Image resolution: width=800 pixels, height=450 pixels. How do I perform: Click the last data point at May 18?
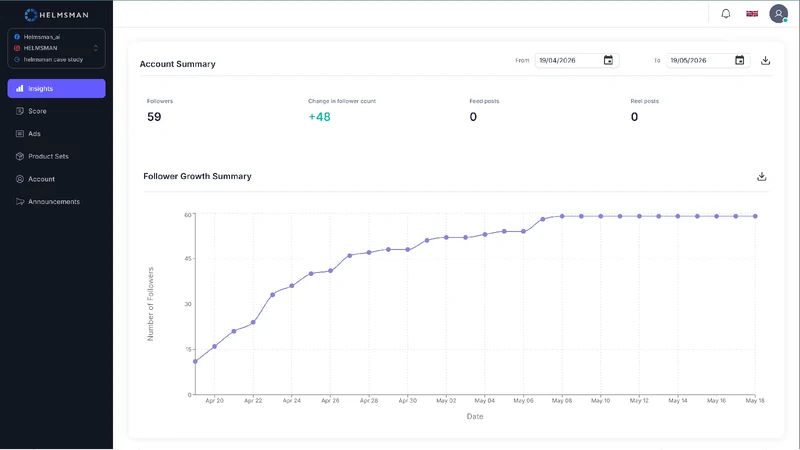(755, 216)
